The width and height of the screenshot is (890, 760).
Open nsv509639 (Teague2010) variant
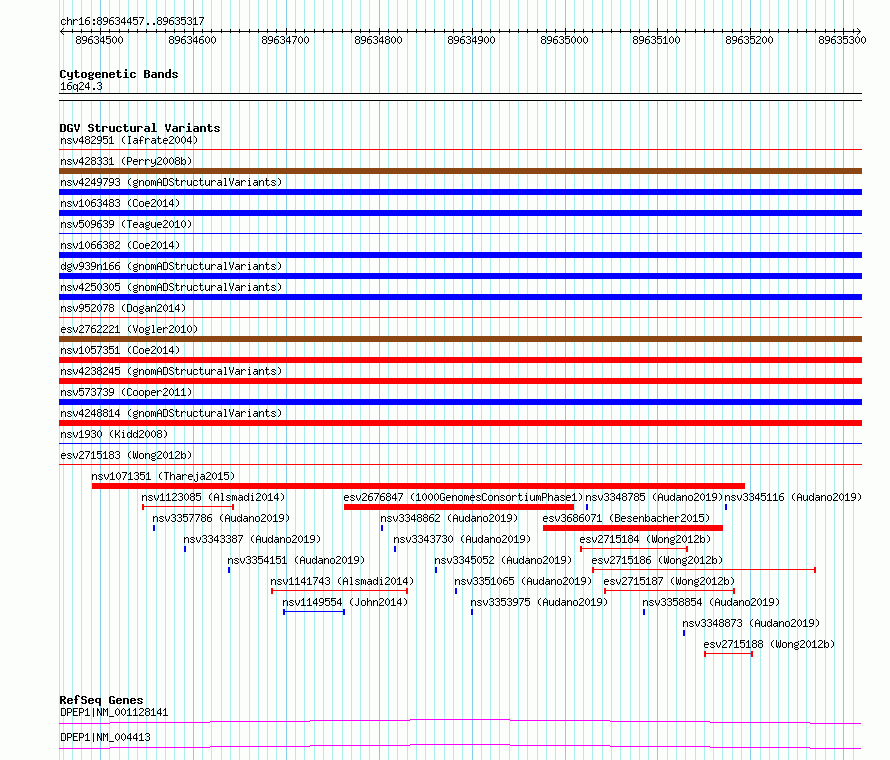pyautogui.click(x=126, y=224)
